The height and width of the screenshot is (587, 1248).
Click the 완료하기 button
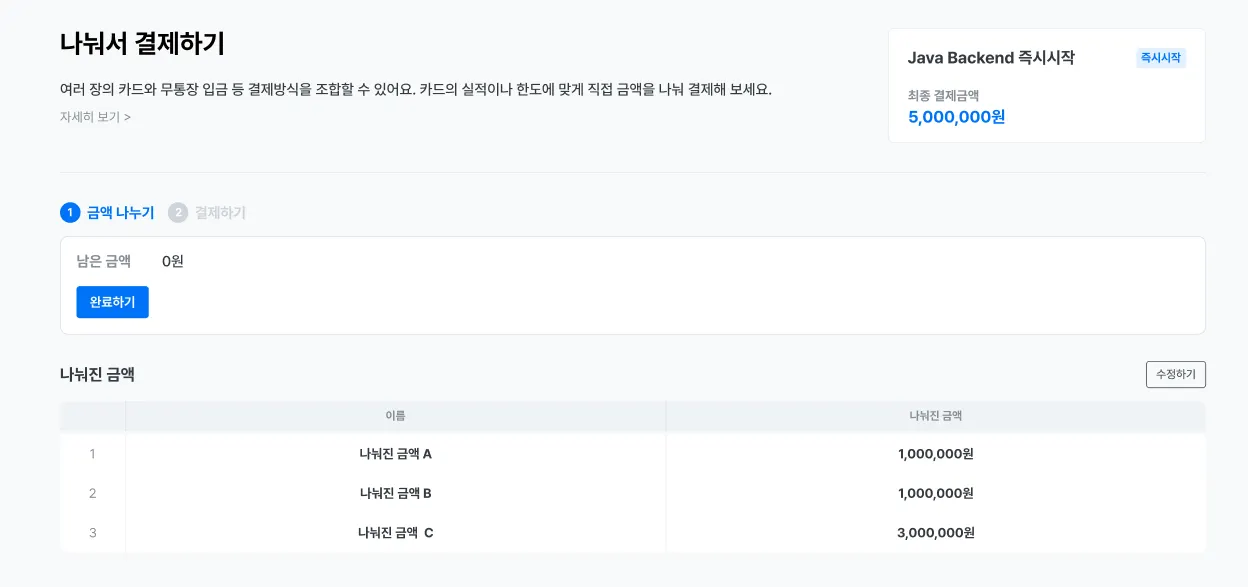(x=112, y=302)
